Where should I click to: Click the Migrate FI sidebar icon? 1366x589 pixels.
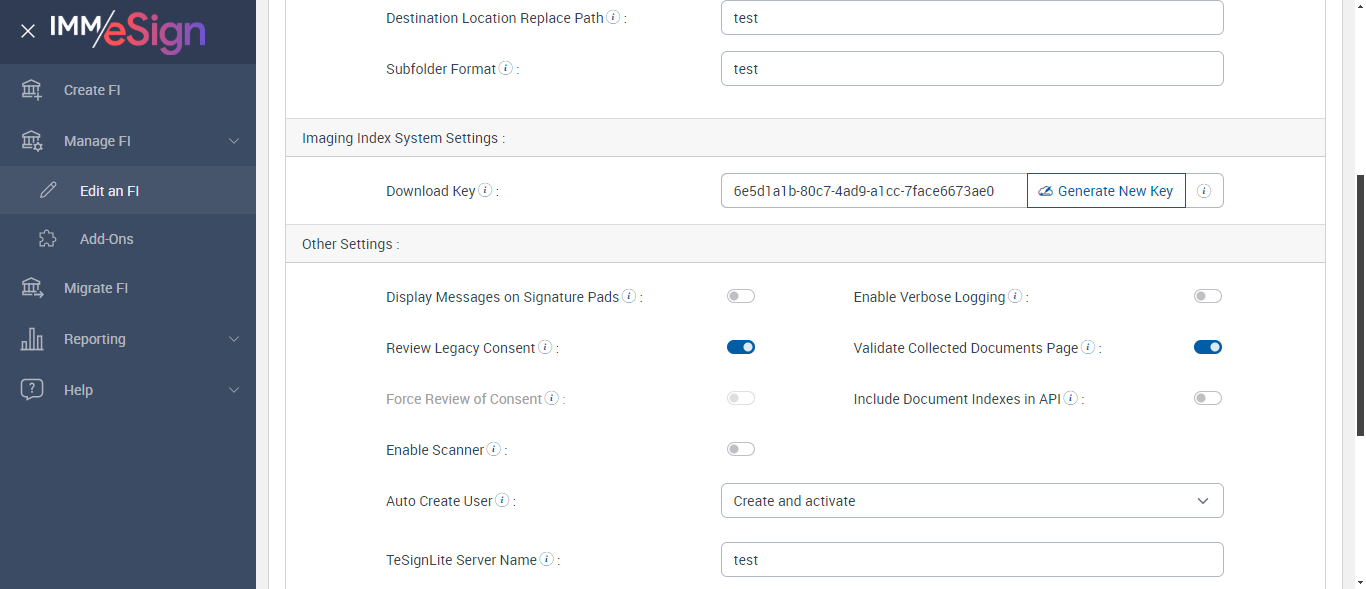click(x=32, y=288)
